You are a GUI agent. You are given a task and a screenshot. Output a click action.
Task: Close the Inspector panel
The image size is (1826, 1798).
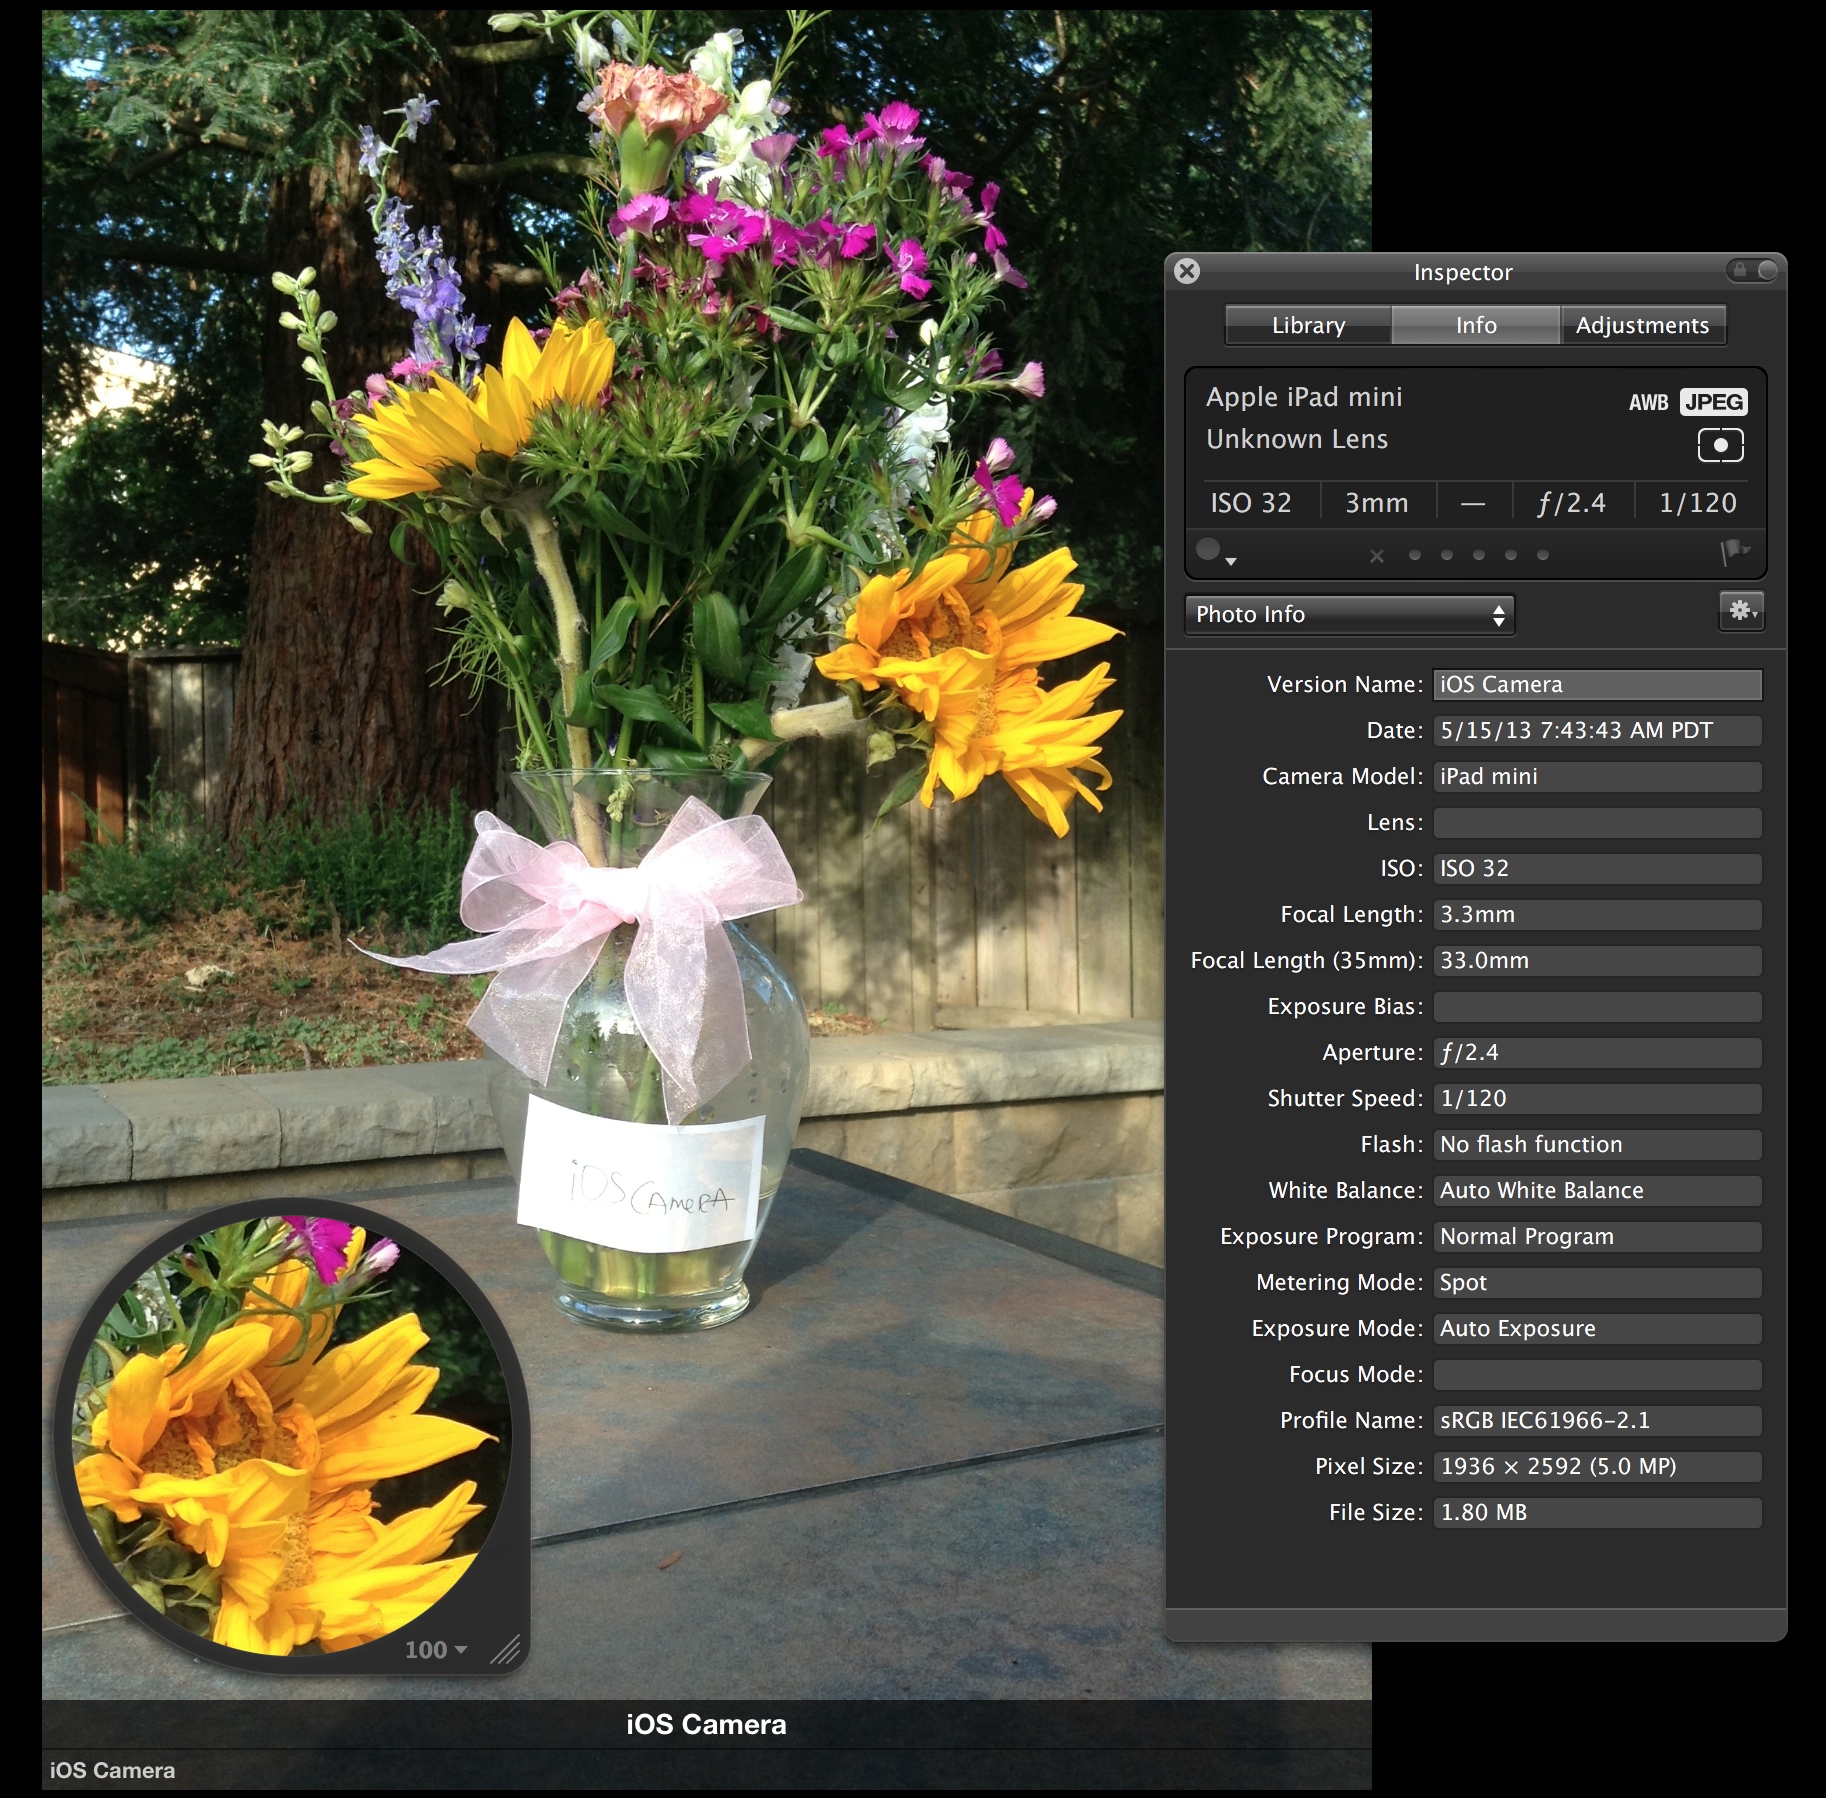(1187, 271)
